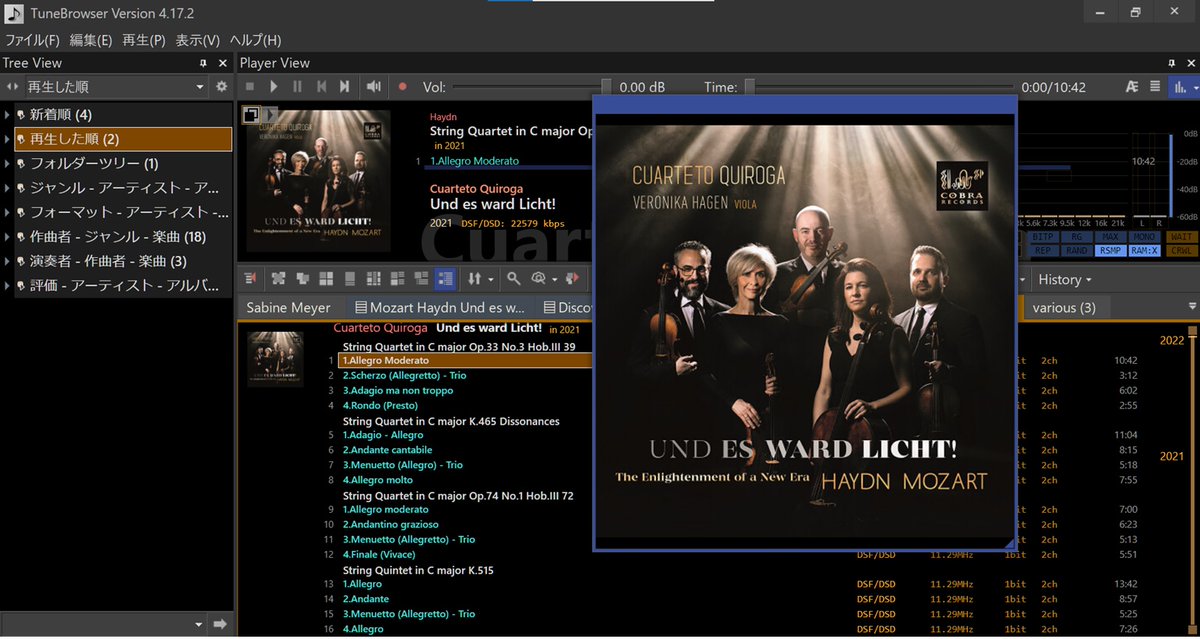Click the Stop playback button
The width and height of the screenshot is (1200, 639).
click(x=250, y=87)
